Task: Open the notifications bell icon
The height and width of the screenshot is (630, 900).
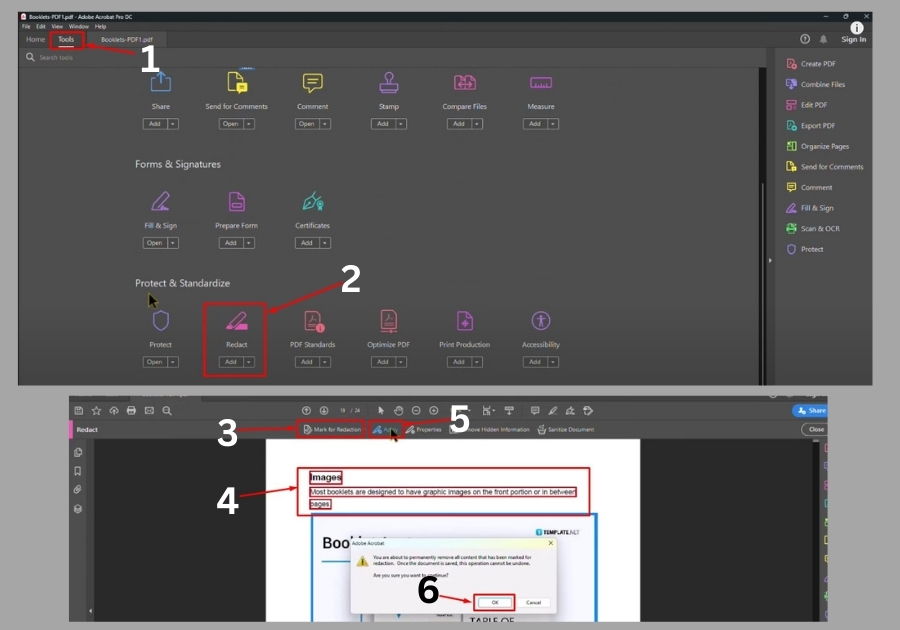Action: click(x=824, y=39)
